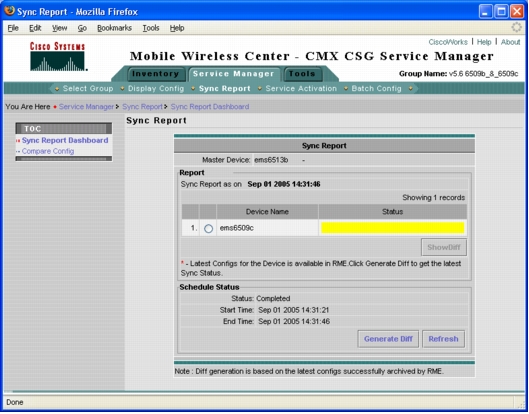This screenshot has height=414, width=529.
Task: Click the Firefox throbber activity icon
Action: click(x=517, y=27)
